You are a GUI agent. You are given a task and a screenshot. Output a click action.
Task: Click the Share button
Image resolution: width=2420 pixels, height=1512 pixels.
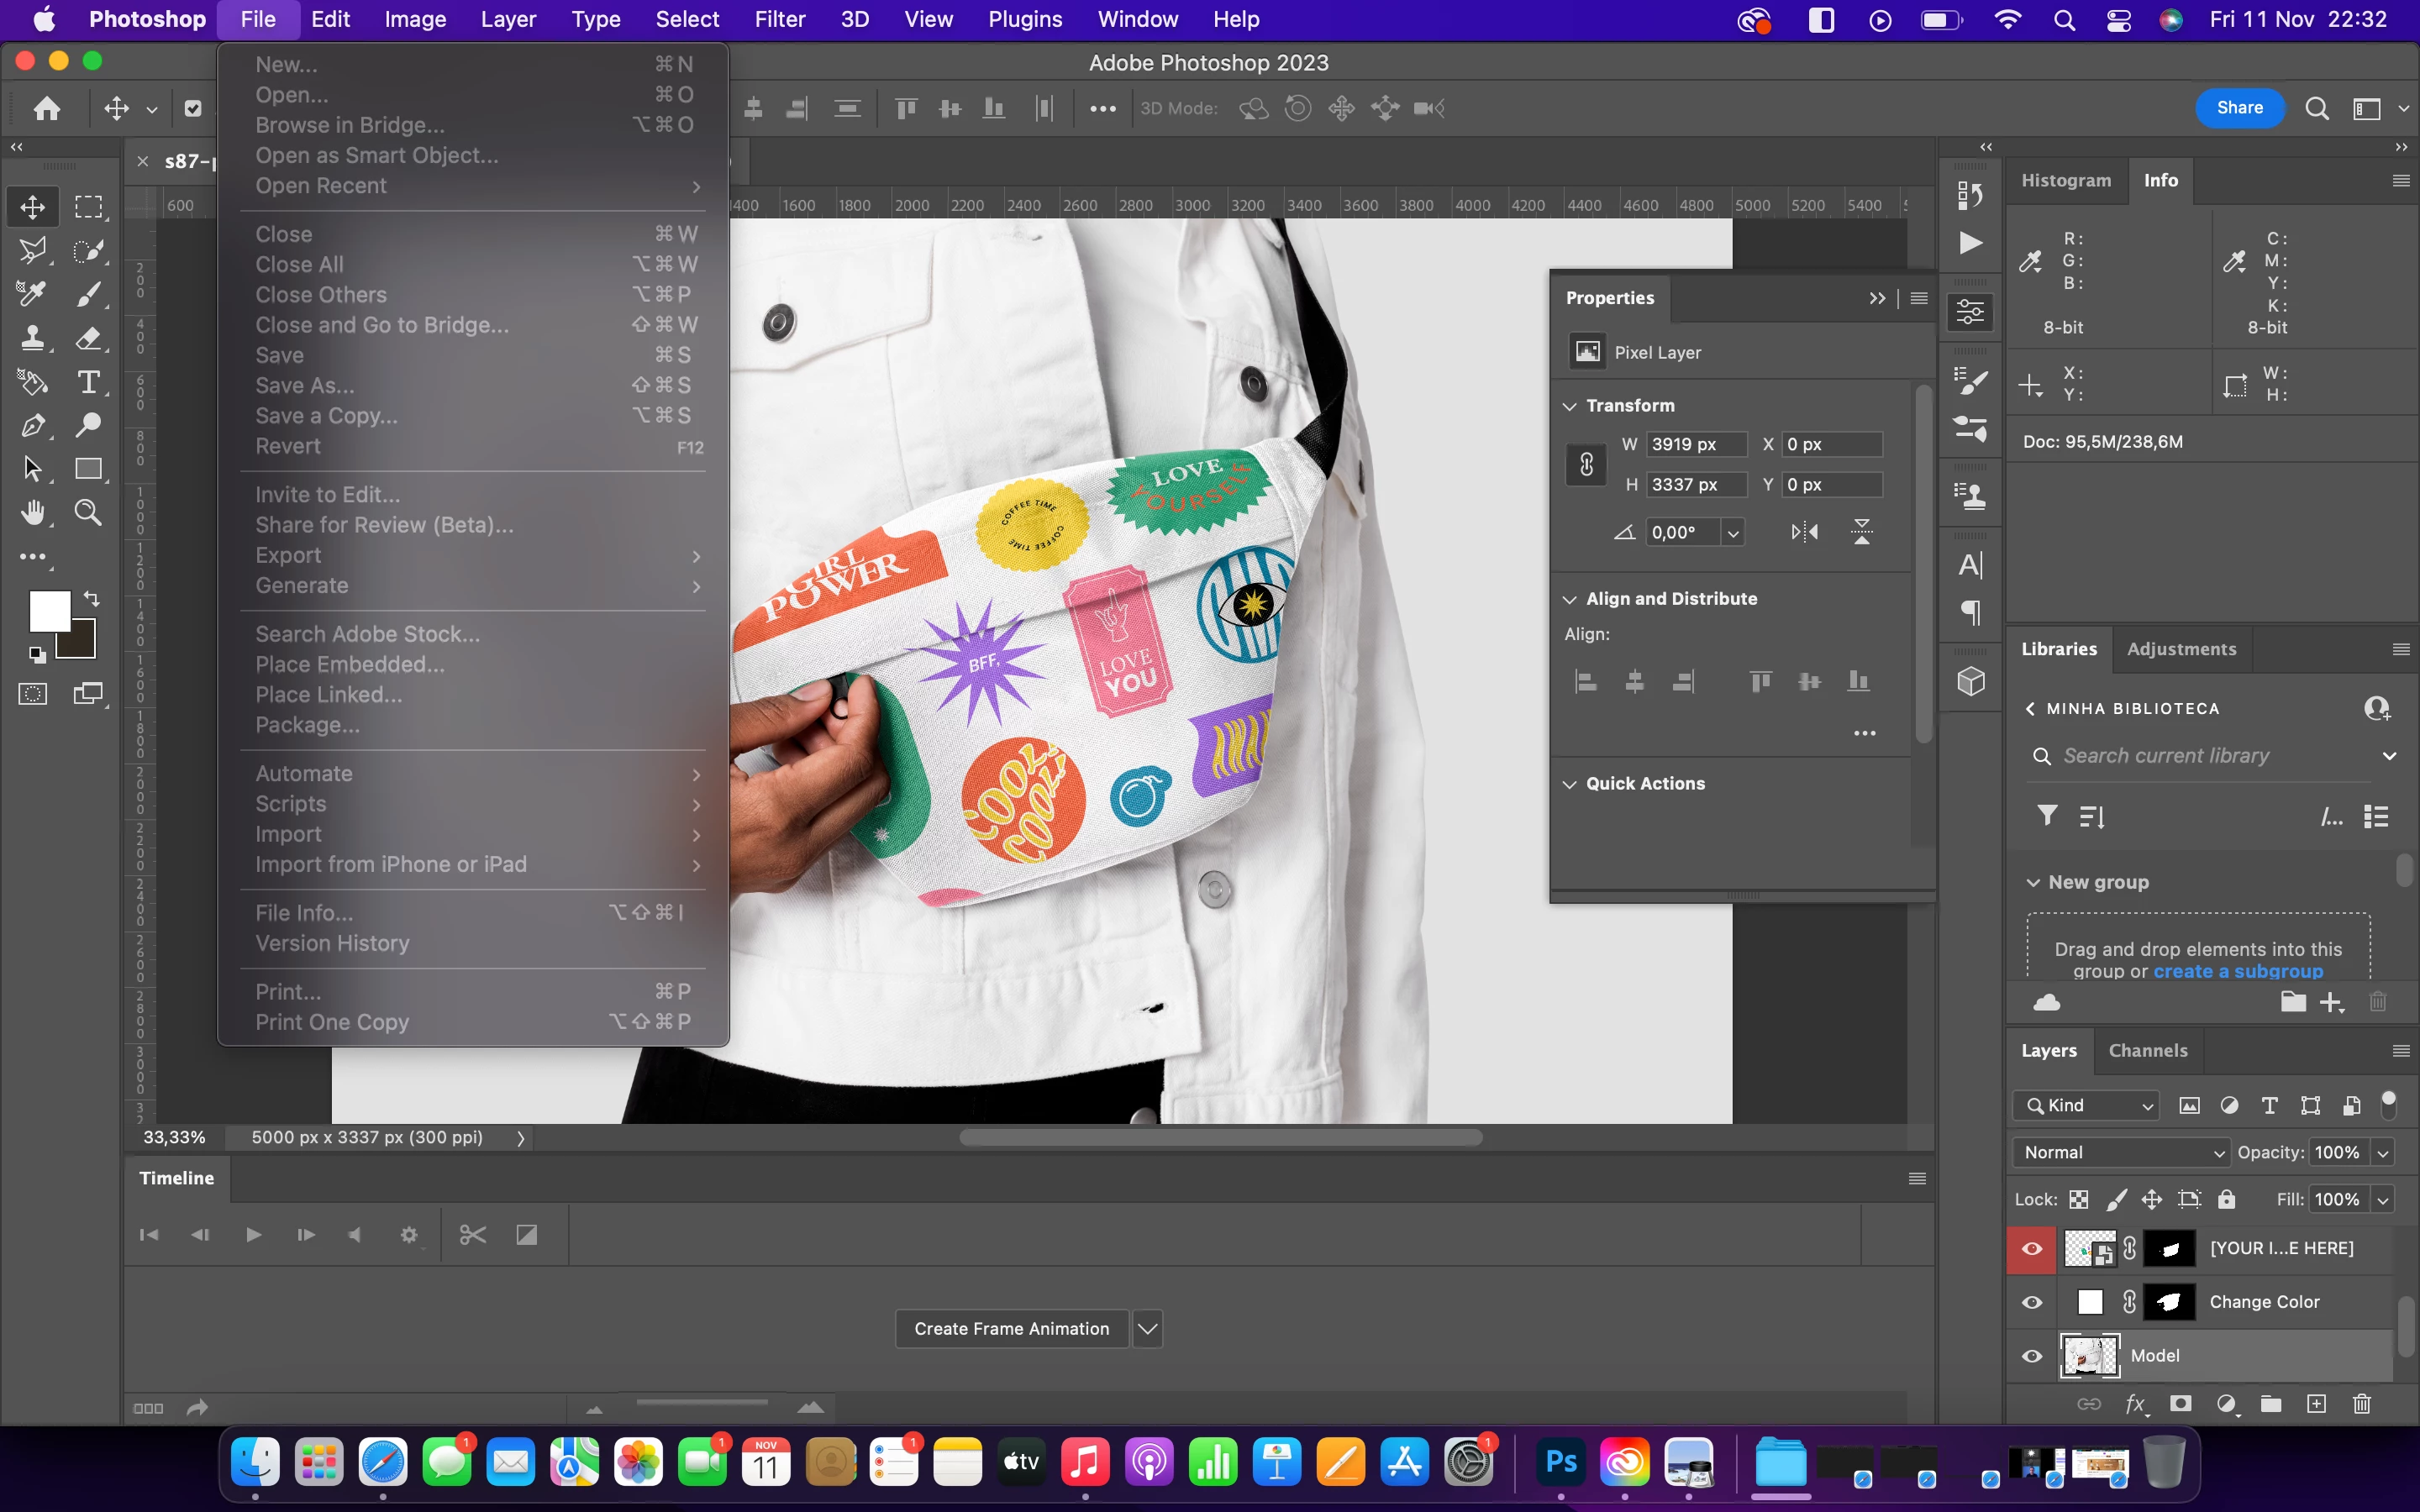tap(2239, 108)
